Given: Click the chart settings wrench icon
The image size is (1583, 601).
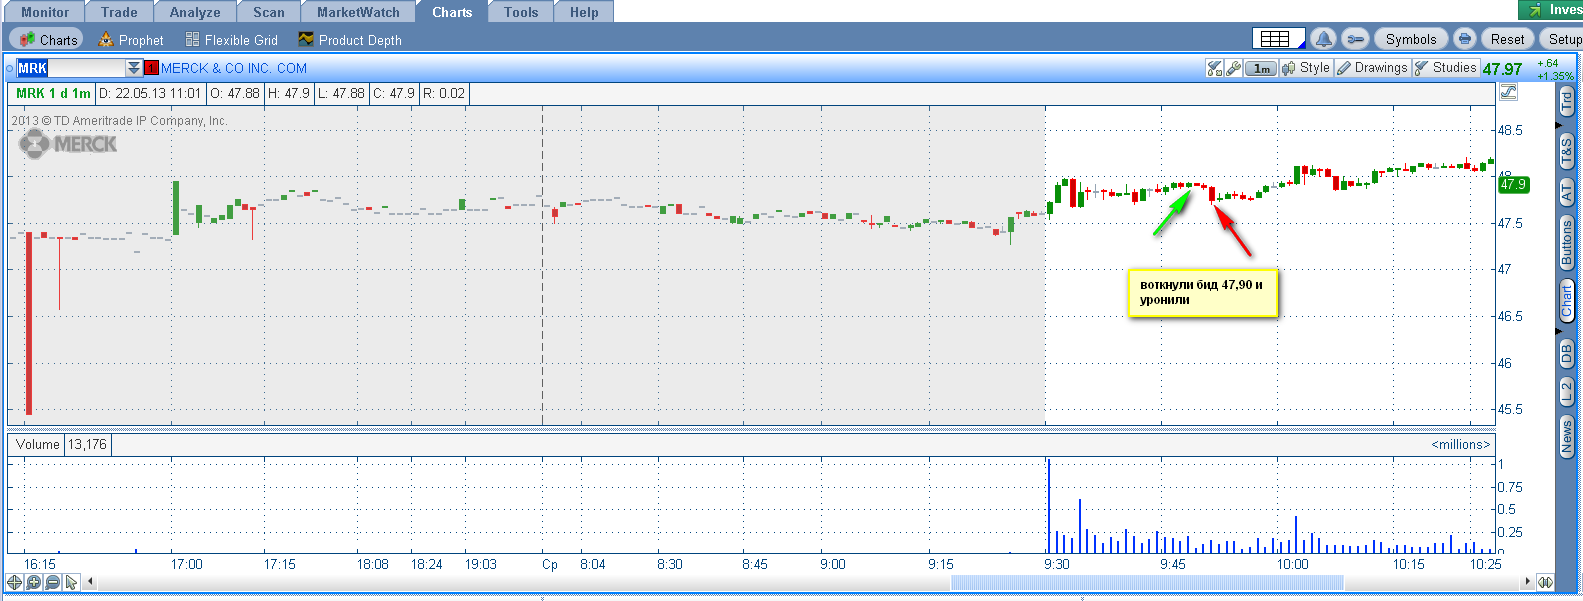Looking at the screenshot, I should 1234,68.
